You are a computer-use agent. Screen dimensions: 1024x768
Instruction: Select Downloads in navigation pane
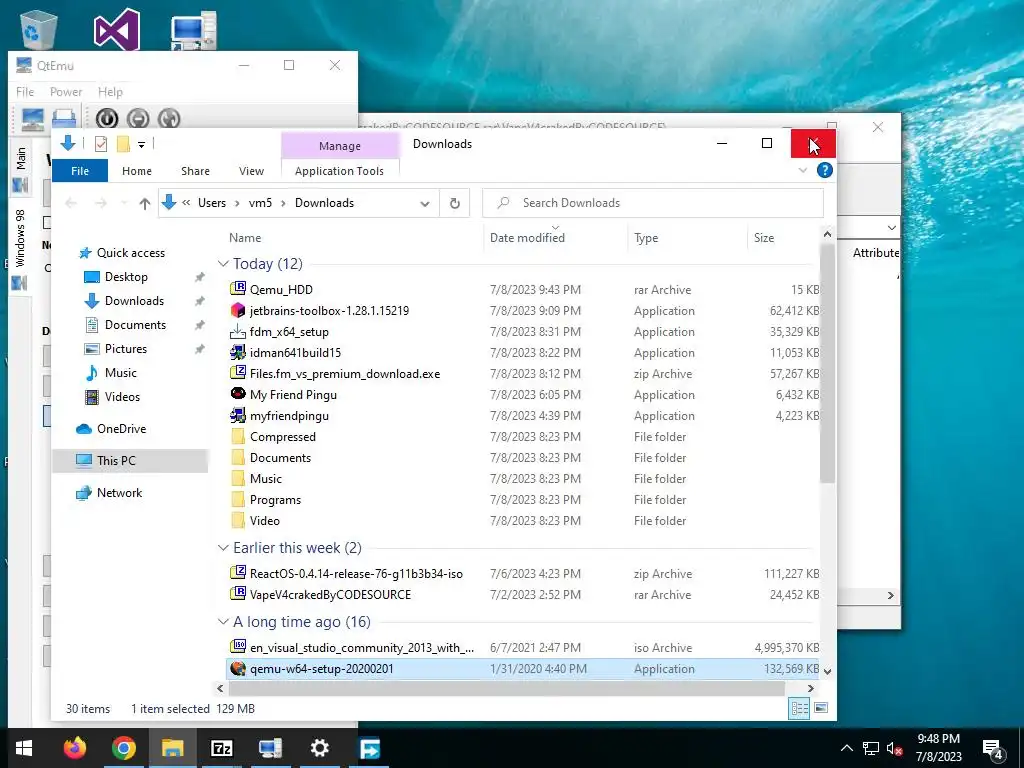click(x=135, y=300)
